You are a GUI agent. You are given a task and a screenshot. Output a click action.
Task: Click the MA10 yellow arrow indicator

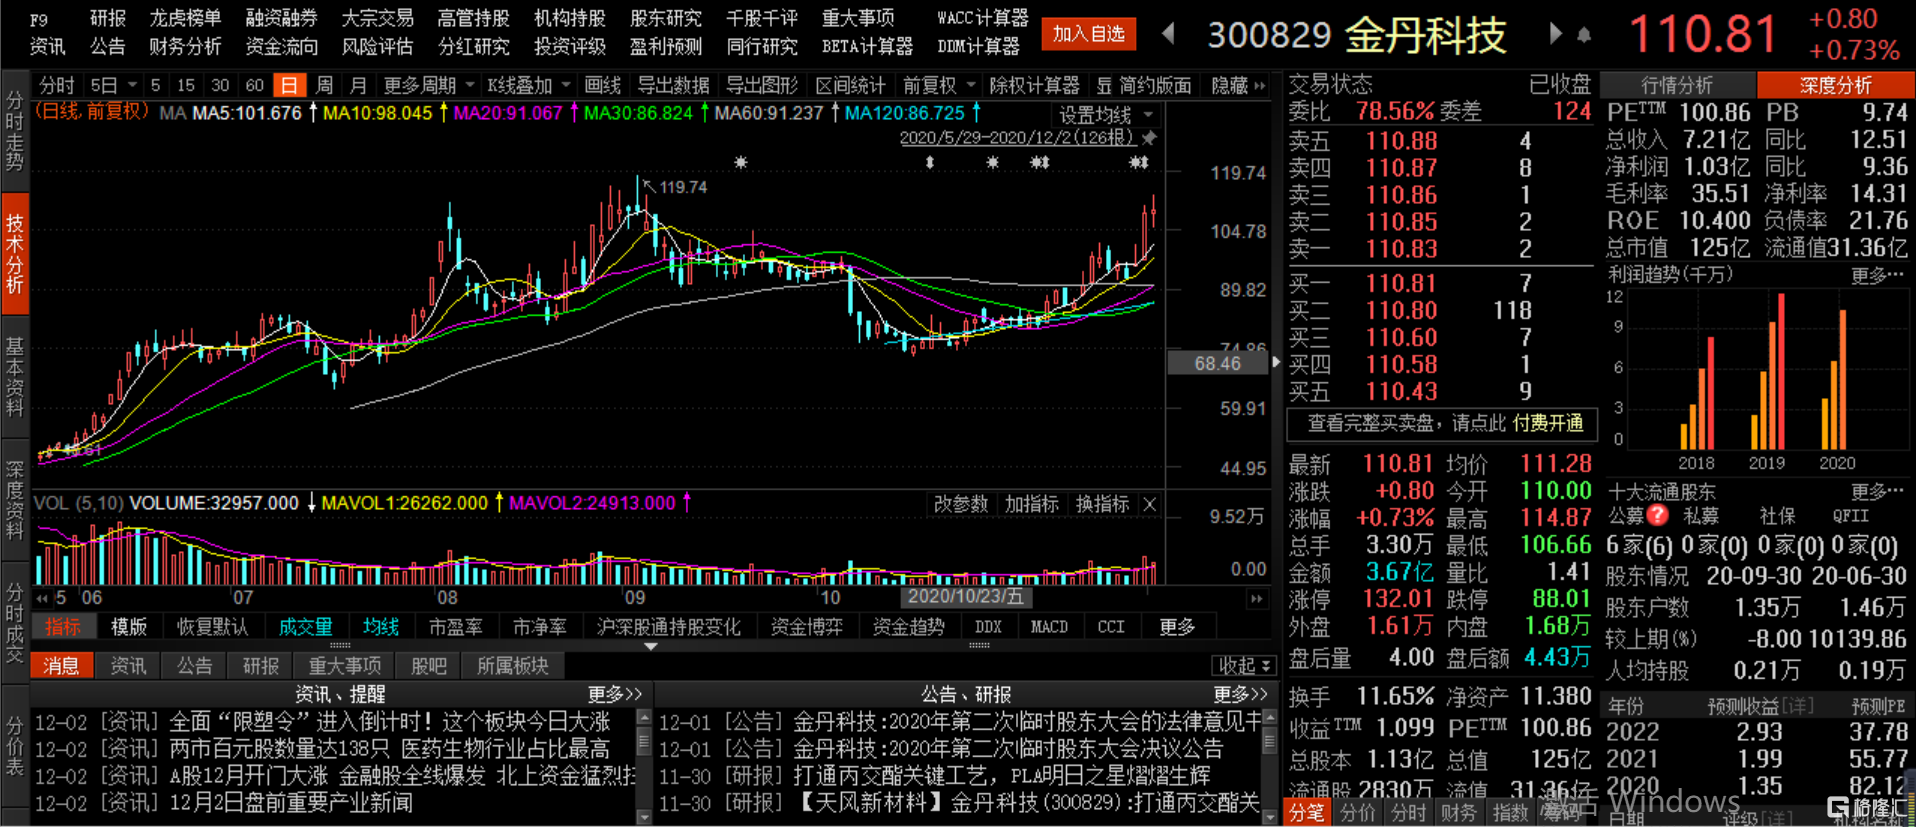click(443, 113)
